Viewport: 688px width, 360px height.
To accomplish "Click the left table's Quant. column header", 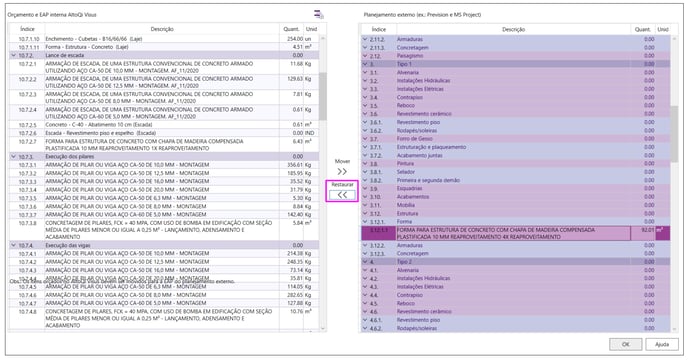I will tap(291, 29).
